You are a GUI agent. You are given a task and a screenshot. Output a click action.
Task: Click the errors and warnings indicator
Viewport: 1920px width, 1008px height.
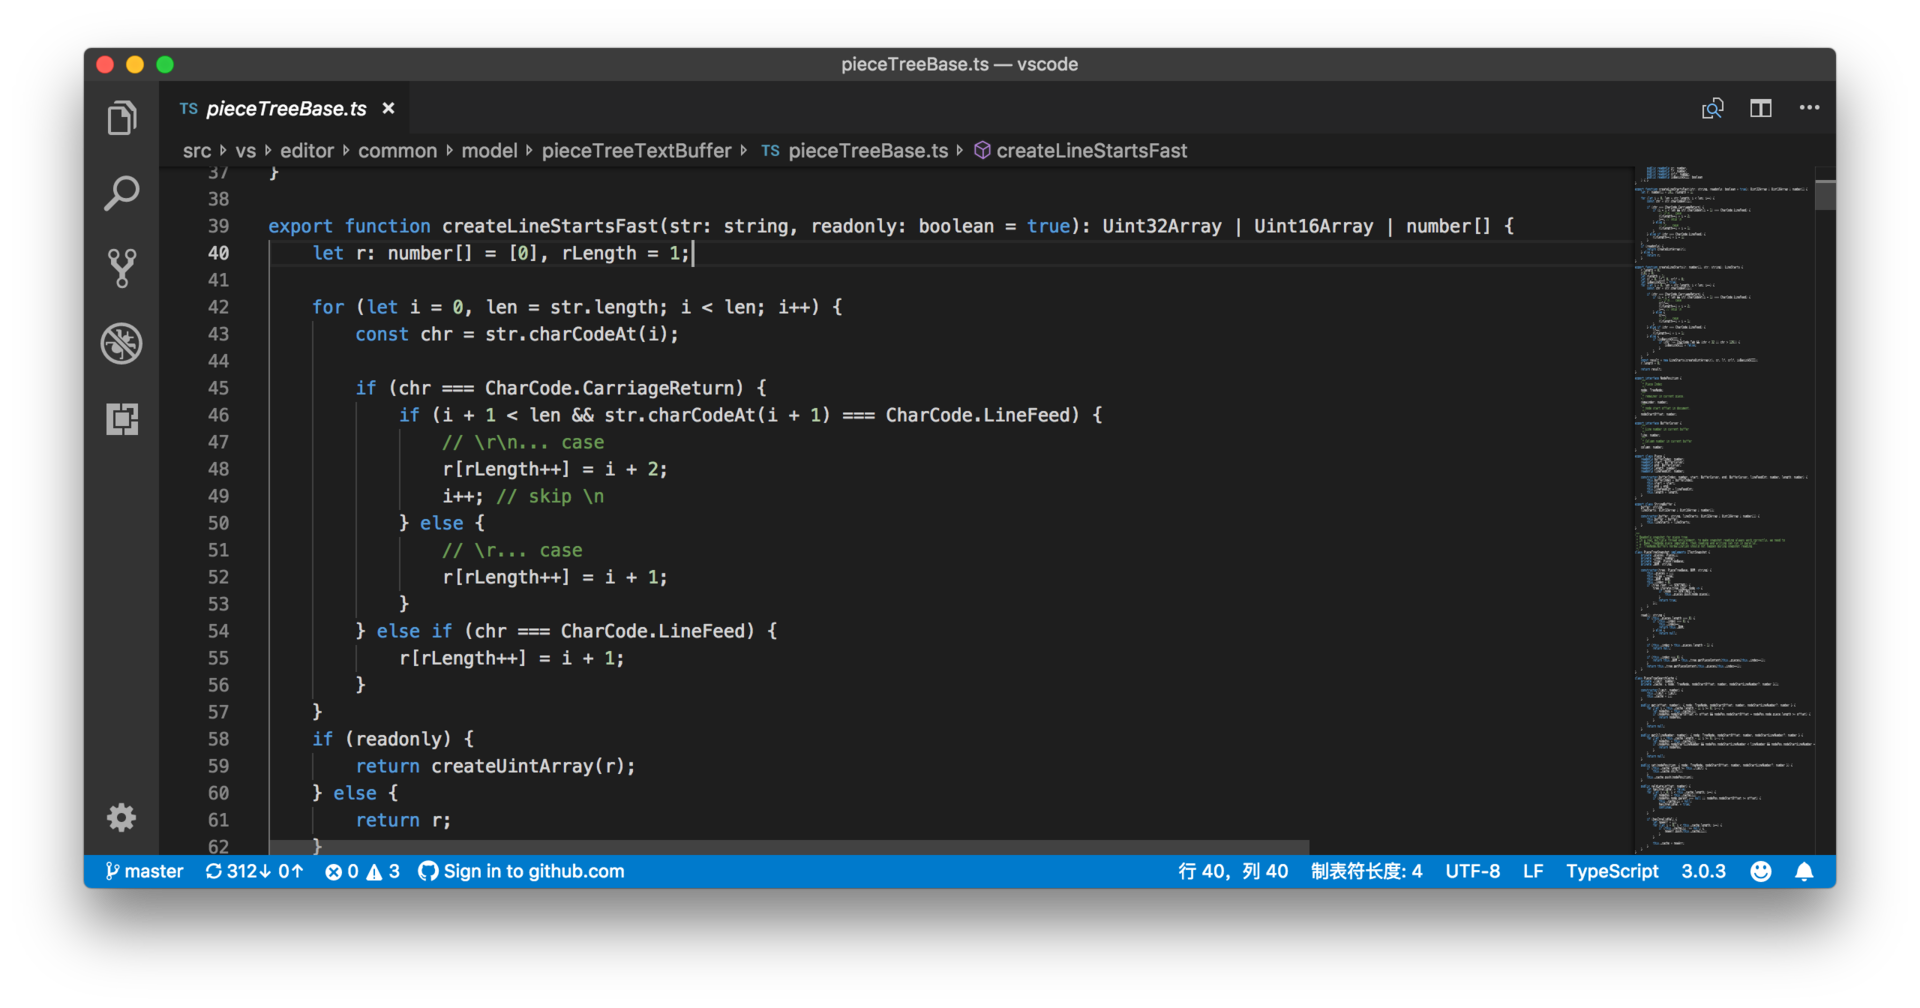point(362,872)
